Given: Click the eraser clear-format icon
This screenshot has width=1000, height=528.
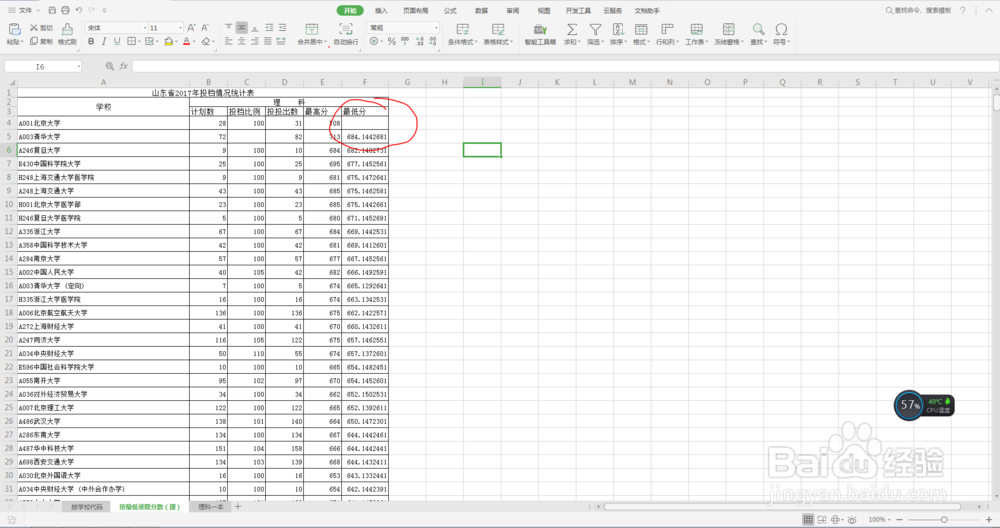Looking at the screenshot, I should (206, 41).
